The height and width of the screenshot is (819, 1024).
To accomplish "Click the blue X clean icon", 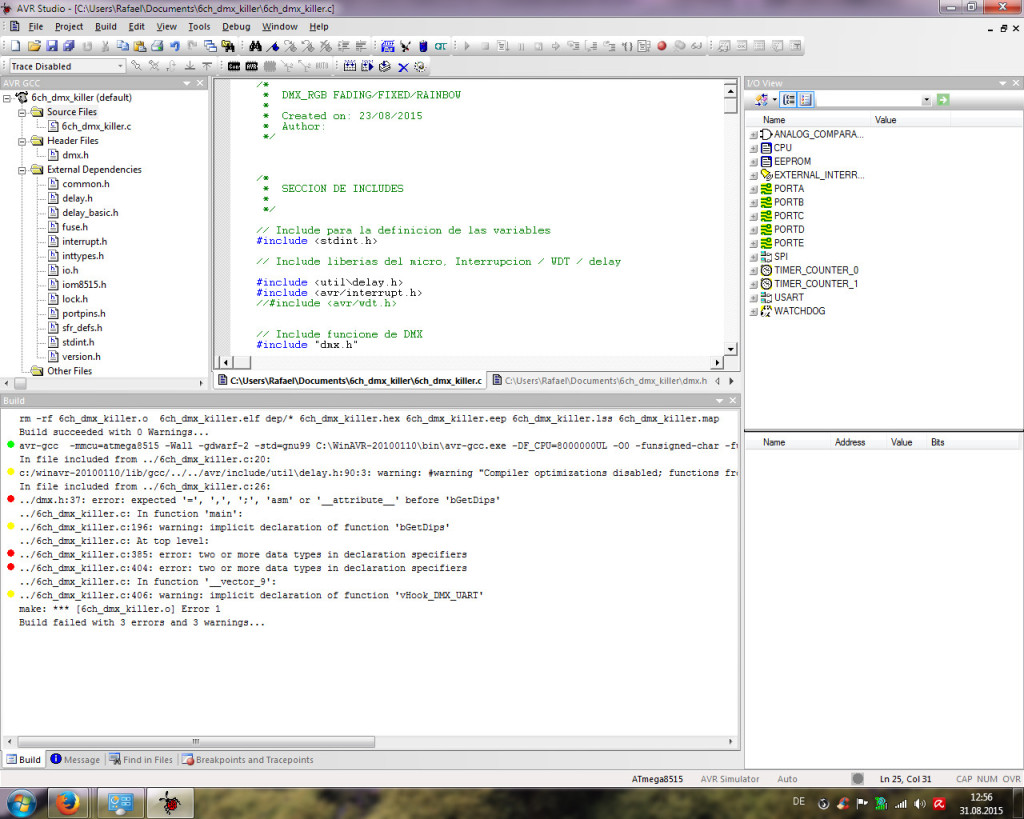I will point(403,67).
